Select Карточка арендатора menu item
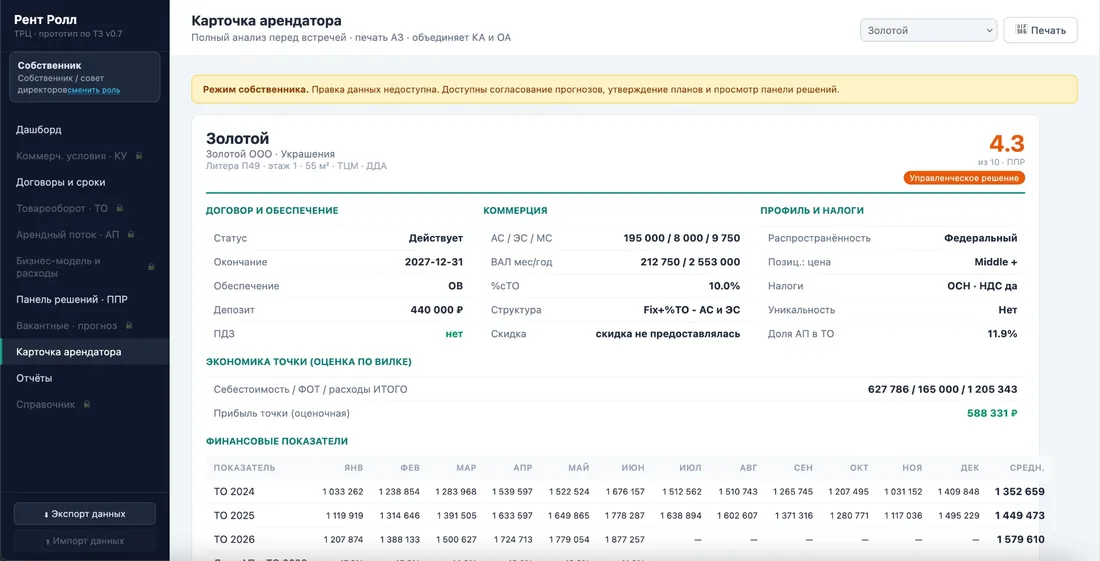The image size is (1100, 561). point(85,352)
